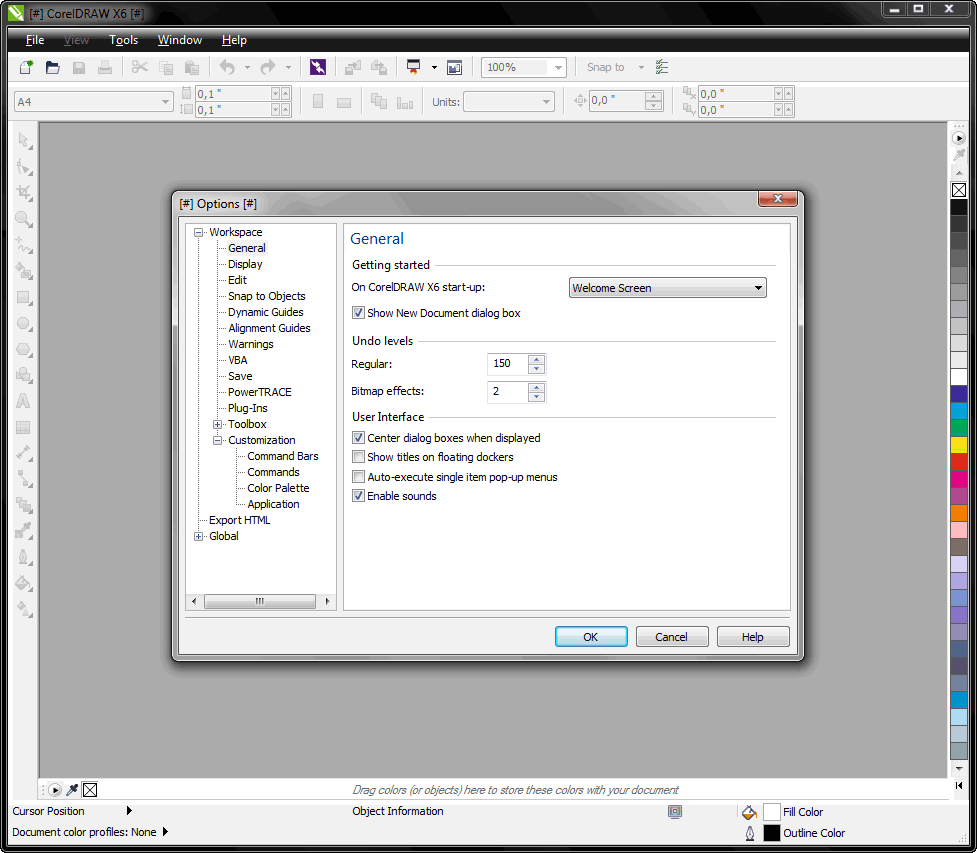Click the Open folder icon in toolbar

53,67
